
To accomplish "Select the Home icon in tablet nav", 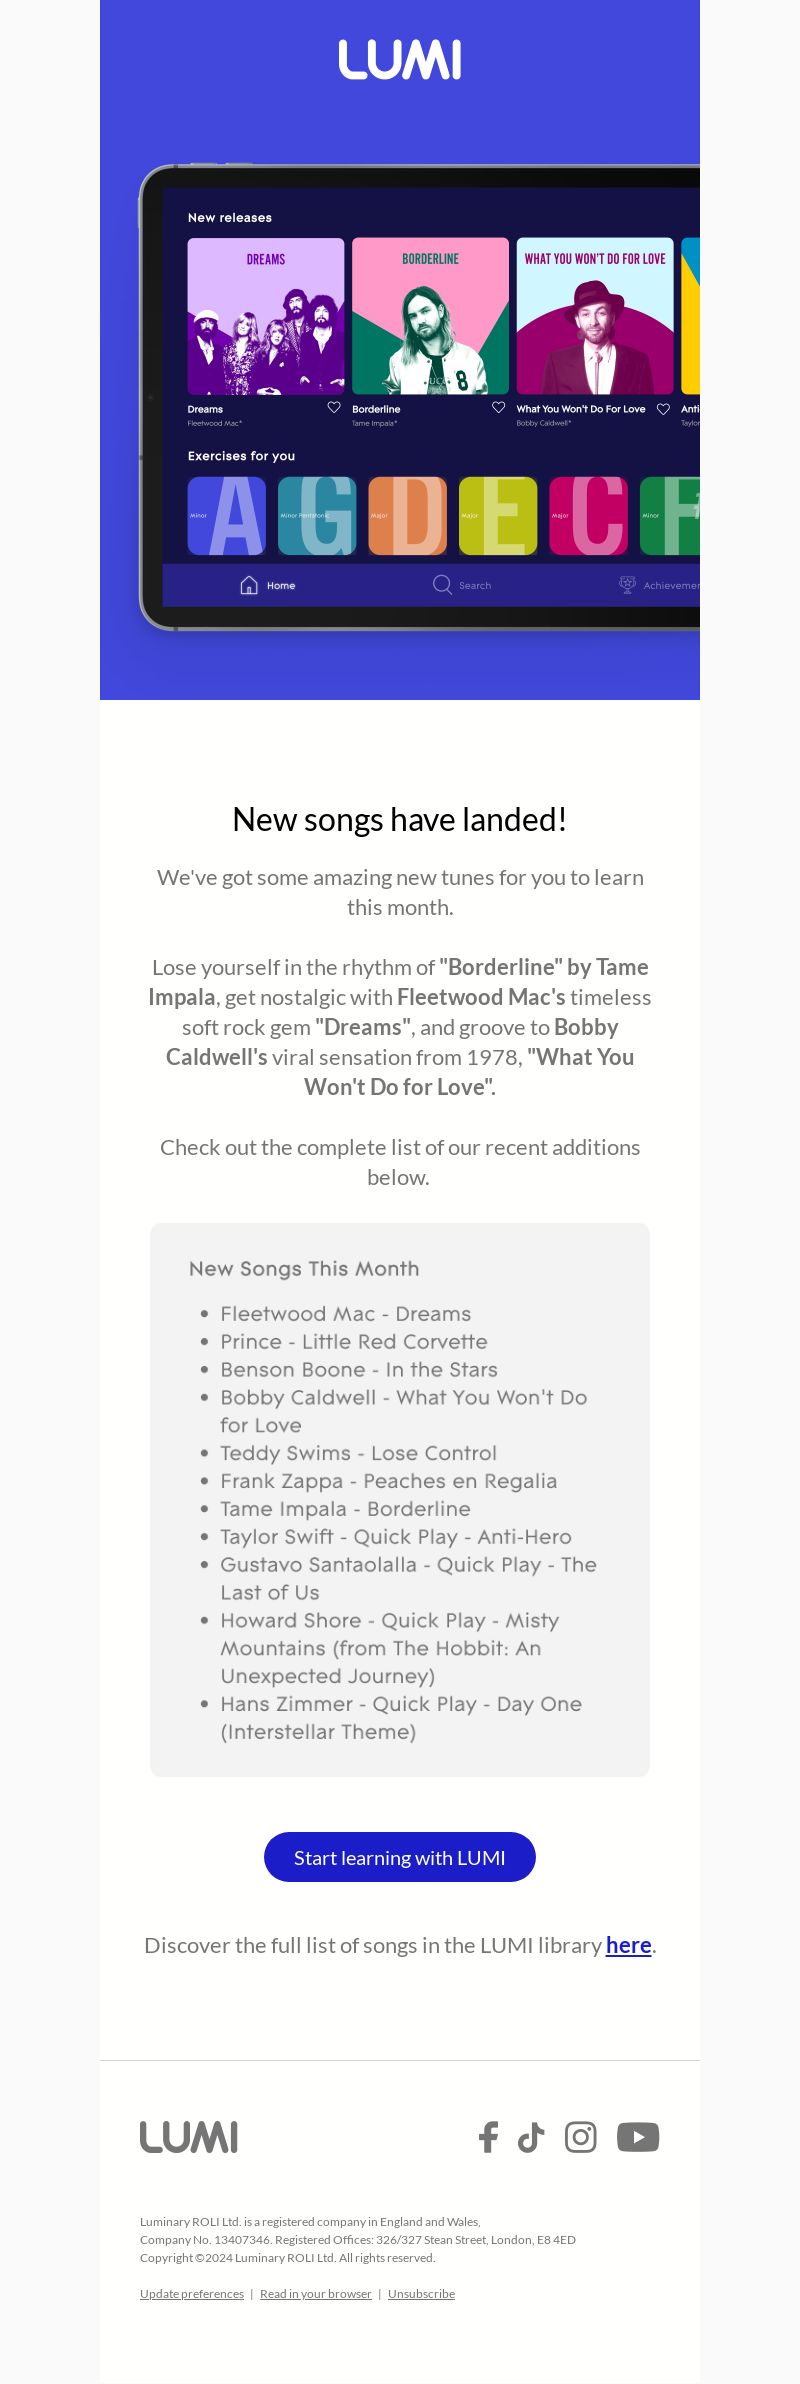I will tap(249, 585).
